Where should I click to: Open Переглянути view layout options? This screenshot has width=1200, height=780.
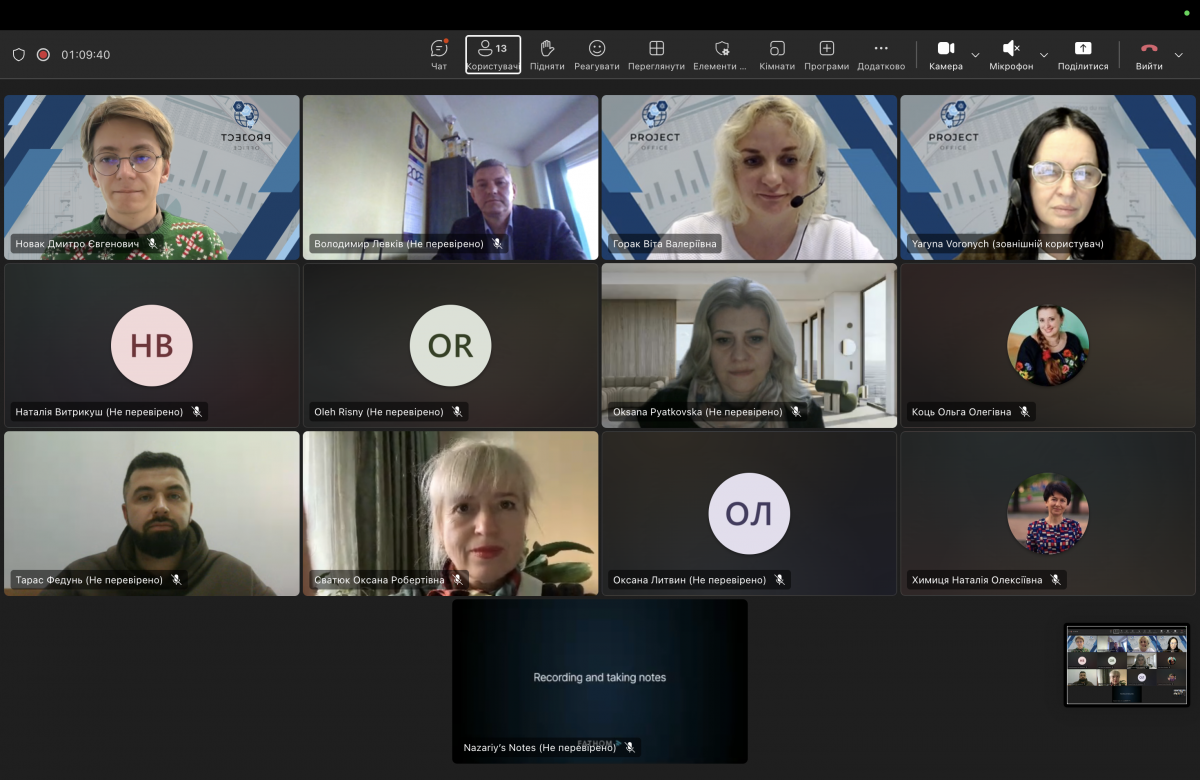pos(656,54)
